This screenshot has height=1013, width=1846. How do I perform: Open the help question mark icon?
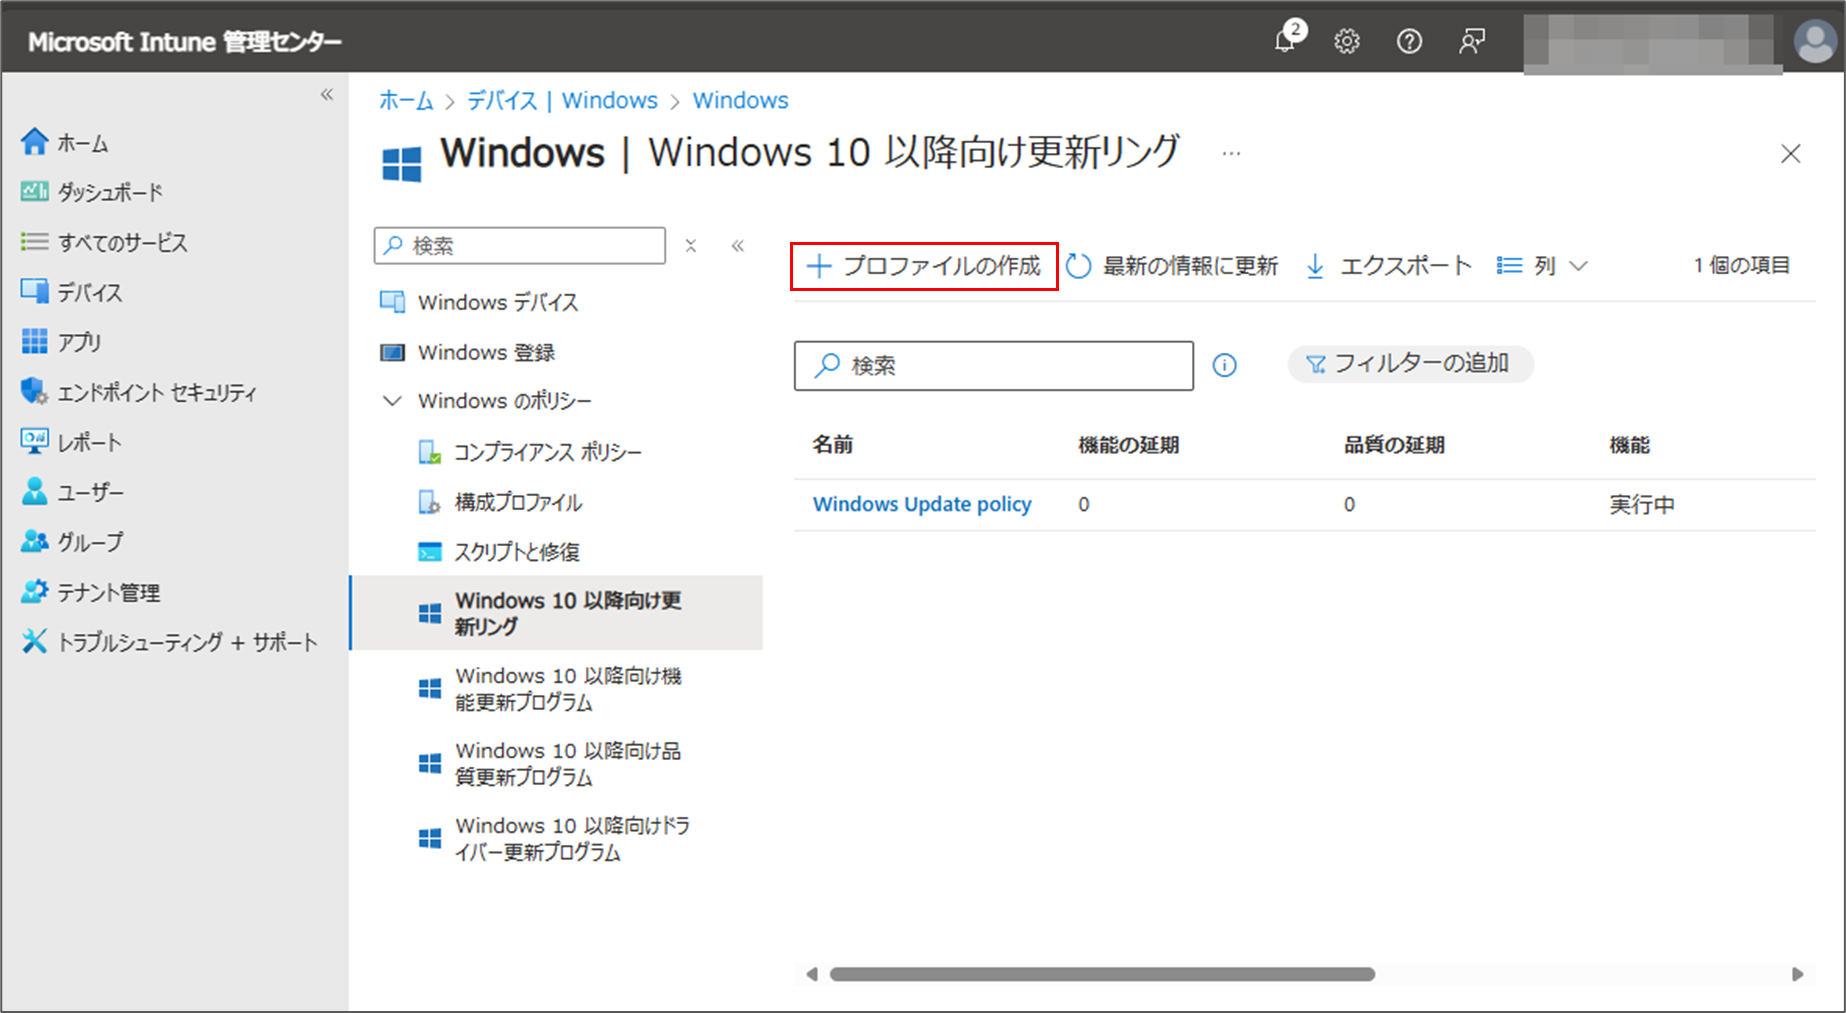(1409, 41)
